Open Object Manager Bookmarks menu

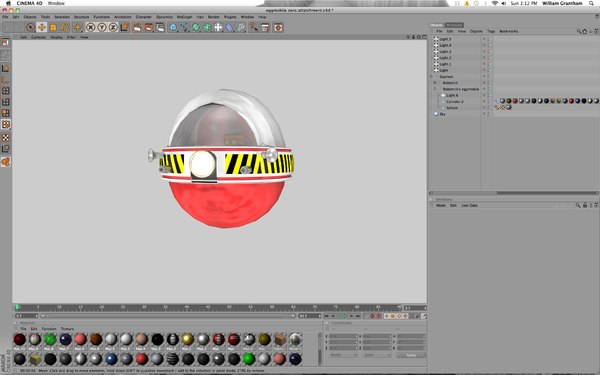(509, 31)
